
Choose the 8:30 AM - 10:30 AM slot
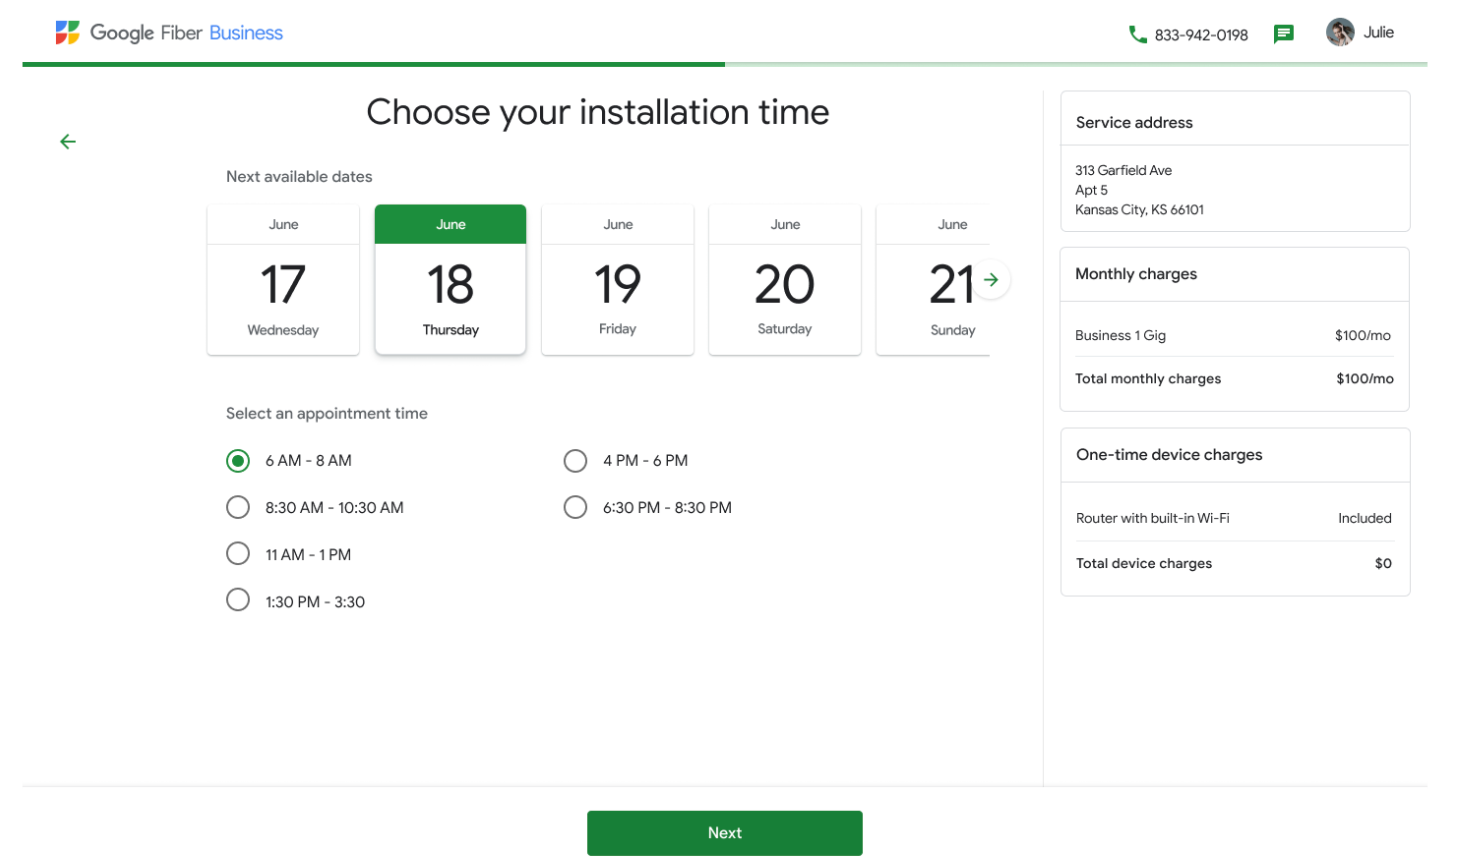point(238,508)
